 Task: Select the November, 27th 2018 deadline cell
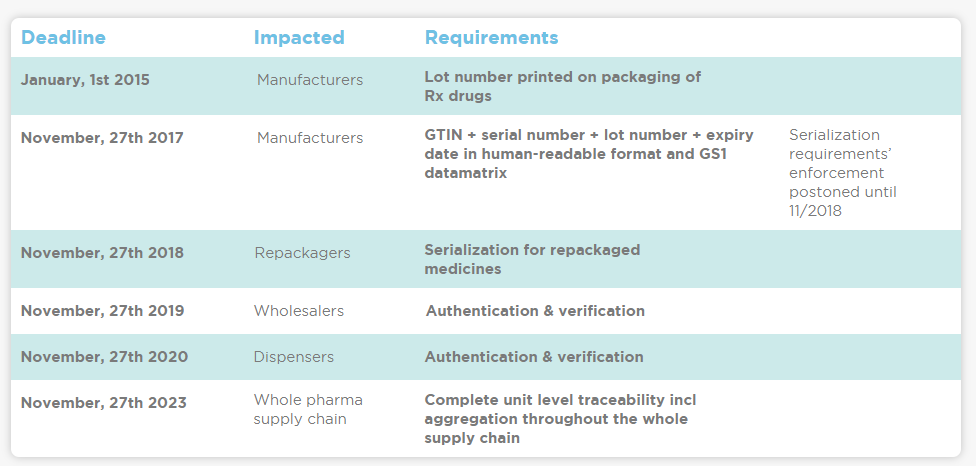pos(102,253)
